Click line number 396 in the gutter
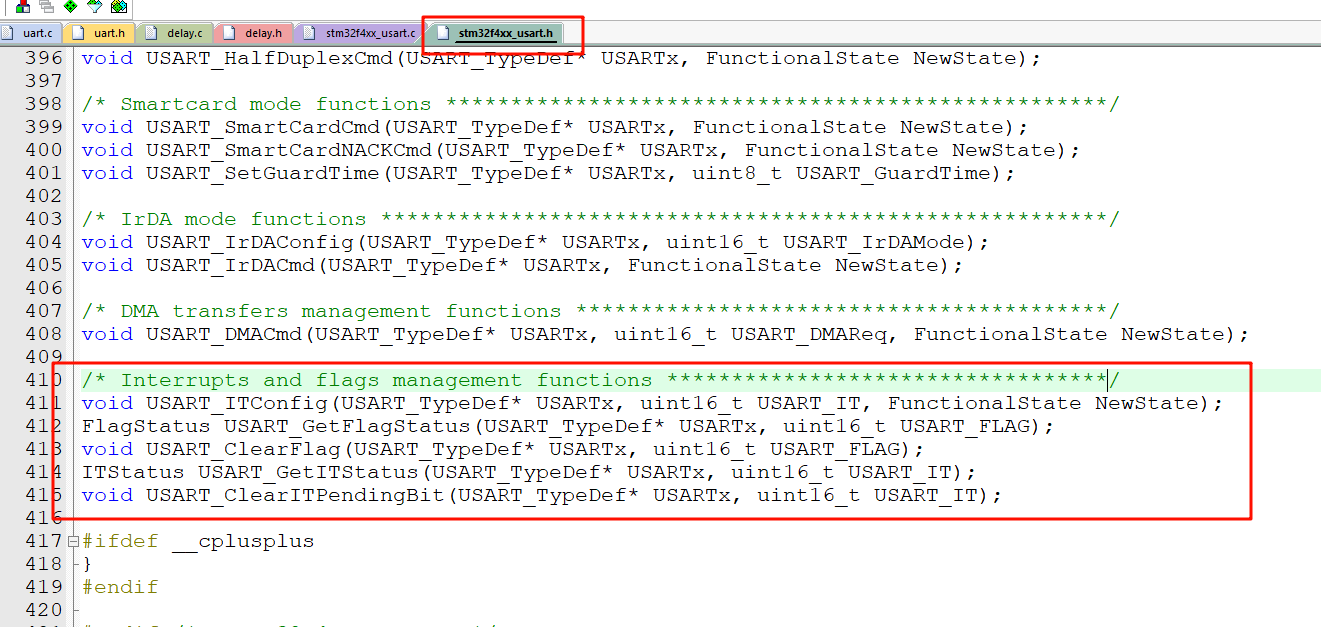This screenshot has height=627, width=1321. click(44, 58)
